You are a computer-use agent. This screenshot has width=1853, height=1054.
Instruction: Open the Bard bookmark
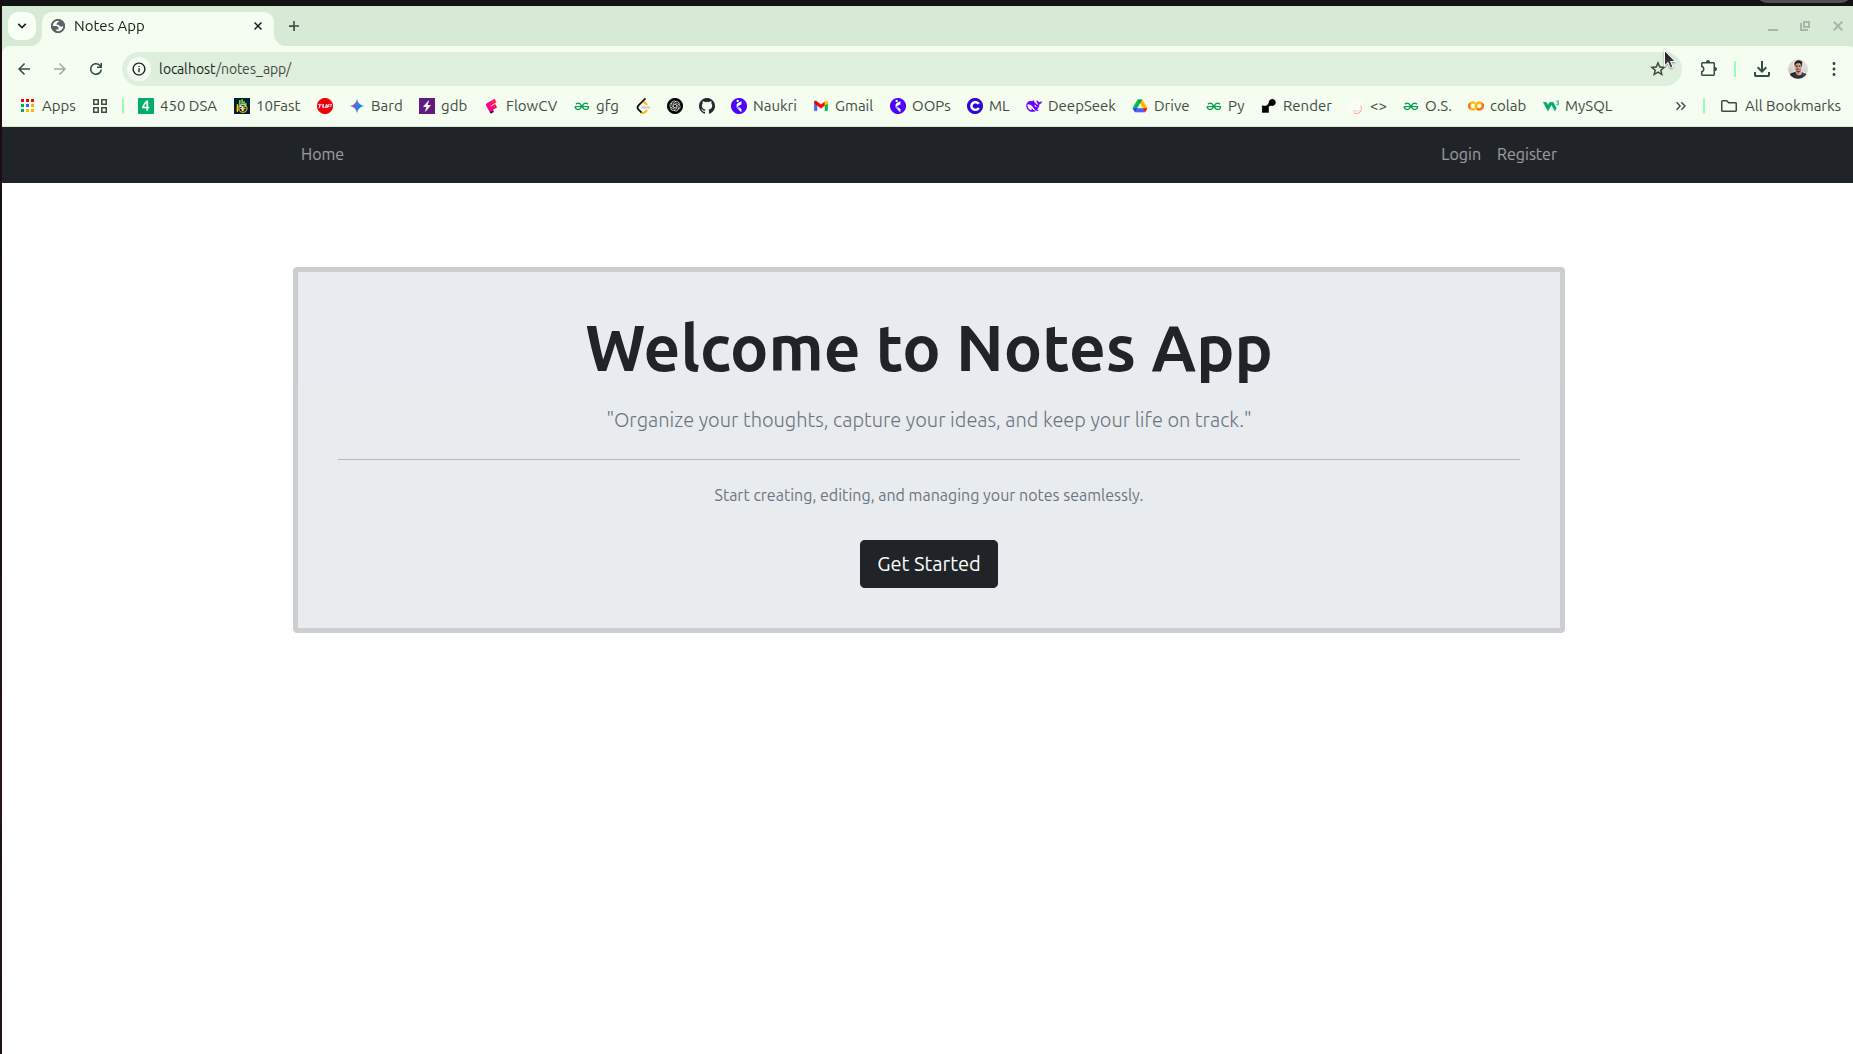pos(376,106)
